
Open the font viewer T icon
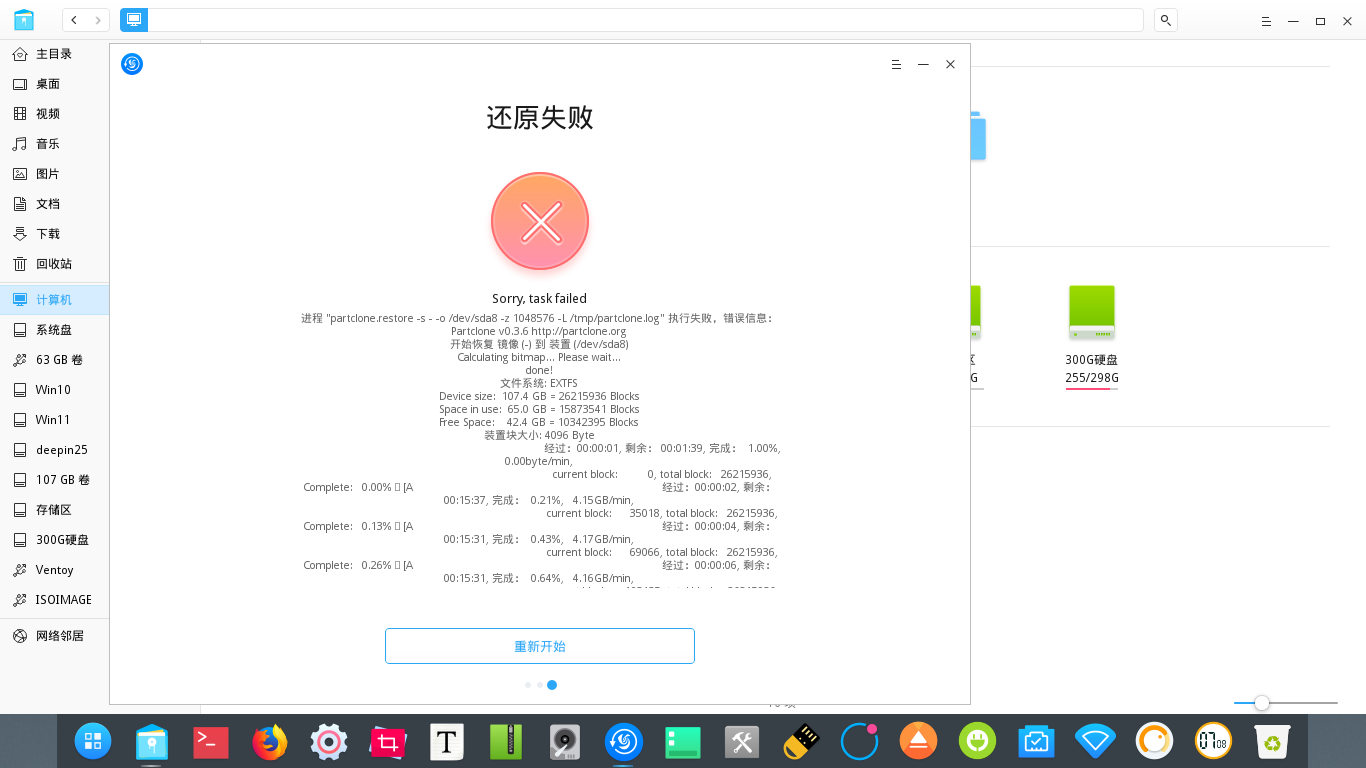coord(447,741)
